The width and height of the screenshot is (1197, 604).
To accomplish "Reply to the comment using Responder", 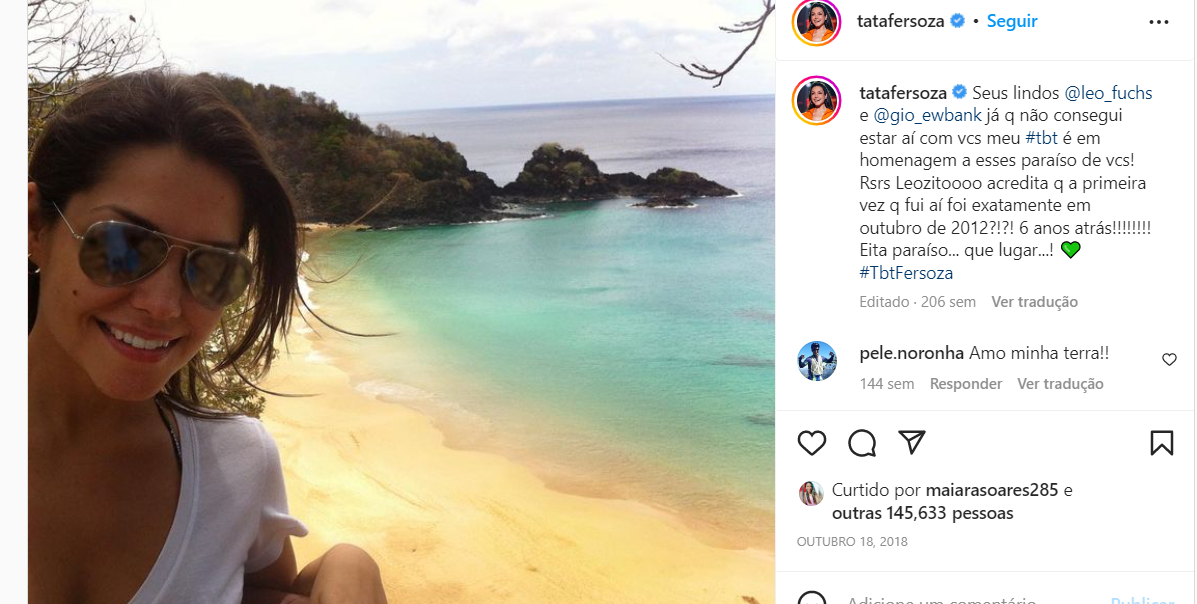I will [x=965, y=383].
